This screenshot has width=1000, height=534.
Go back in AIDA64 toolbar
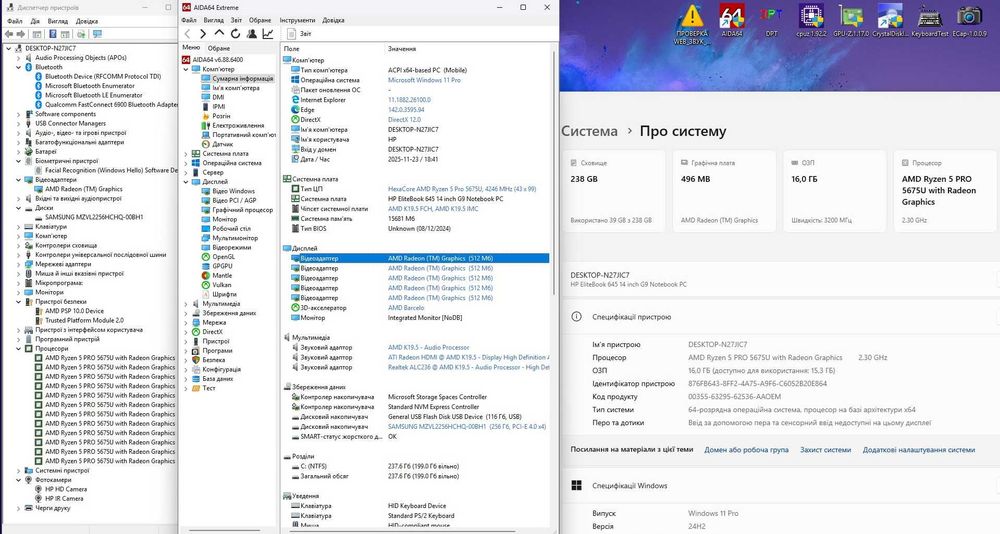(x=188, y=34)
